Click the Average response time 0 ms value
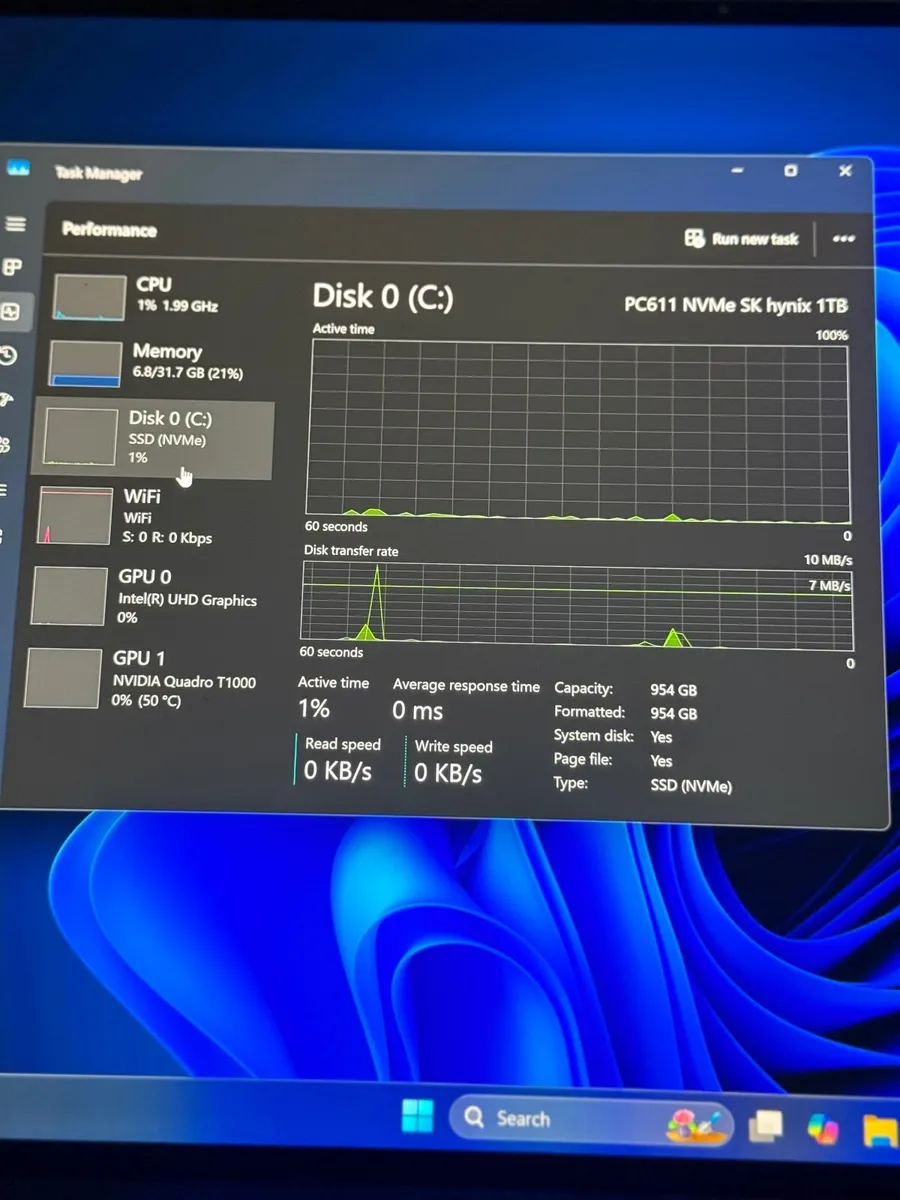 (417, 711)
